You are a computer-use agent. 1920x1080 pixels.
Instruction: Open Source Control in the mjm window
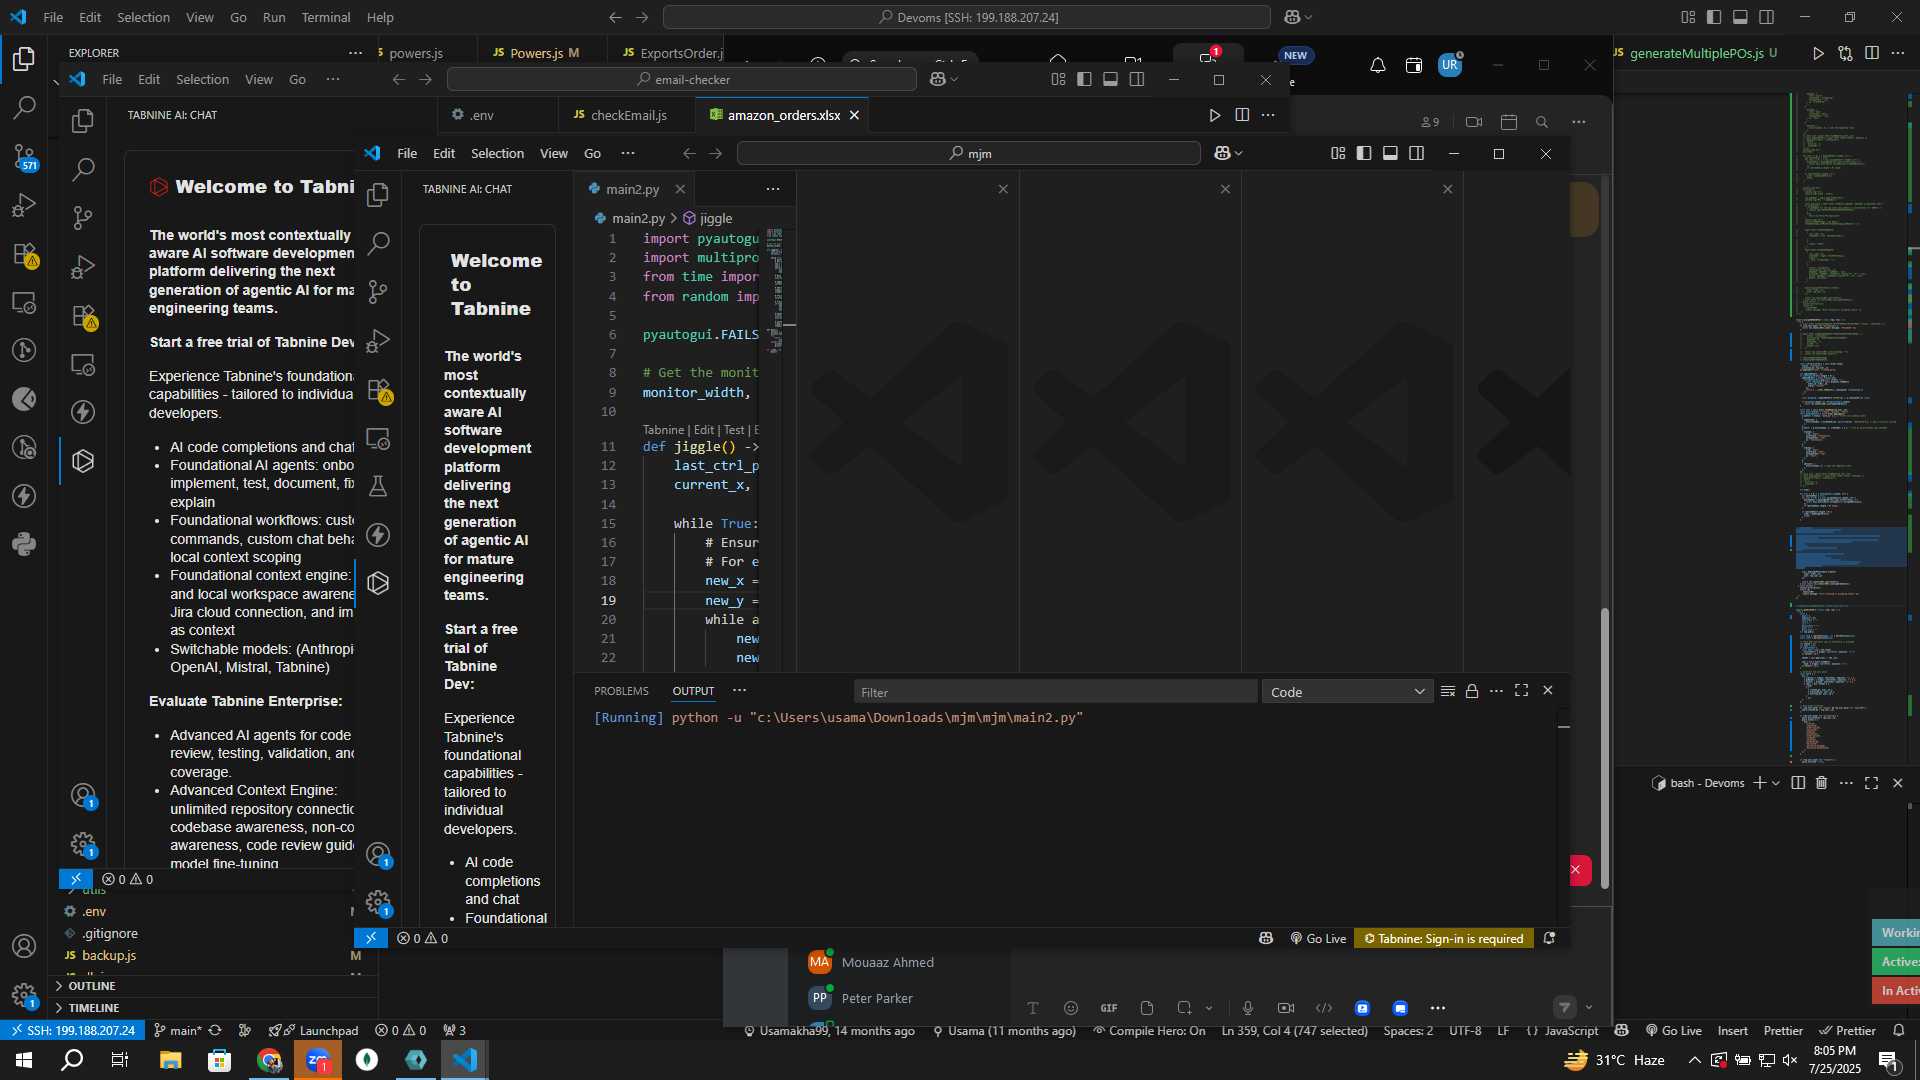(x=378, y=292)
